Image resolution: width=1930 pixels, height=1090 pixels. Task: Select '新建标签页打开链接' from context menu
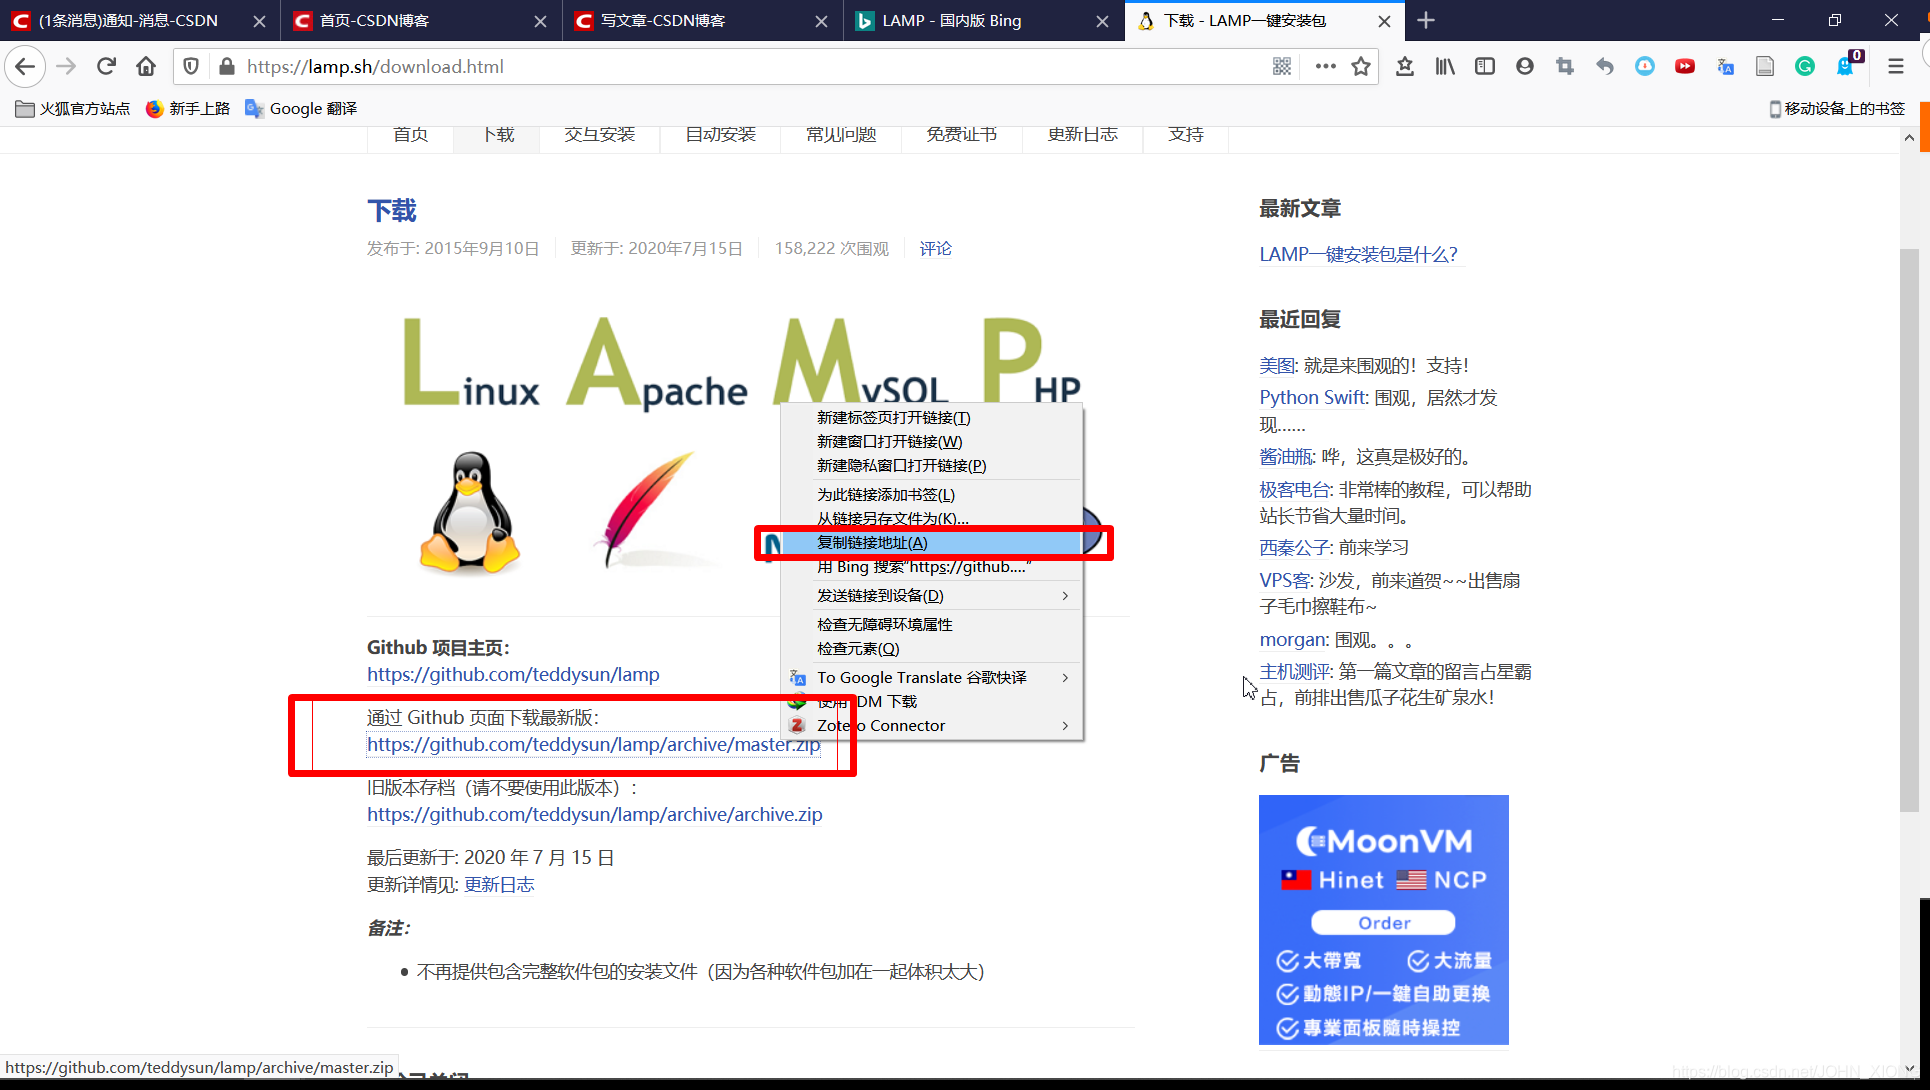pyautogui.click(x=889, y=416)
